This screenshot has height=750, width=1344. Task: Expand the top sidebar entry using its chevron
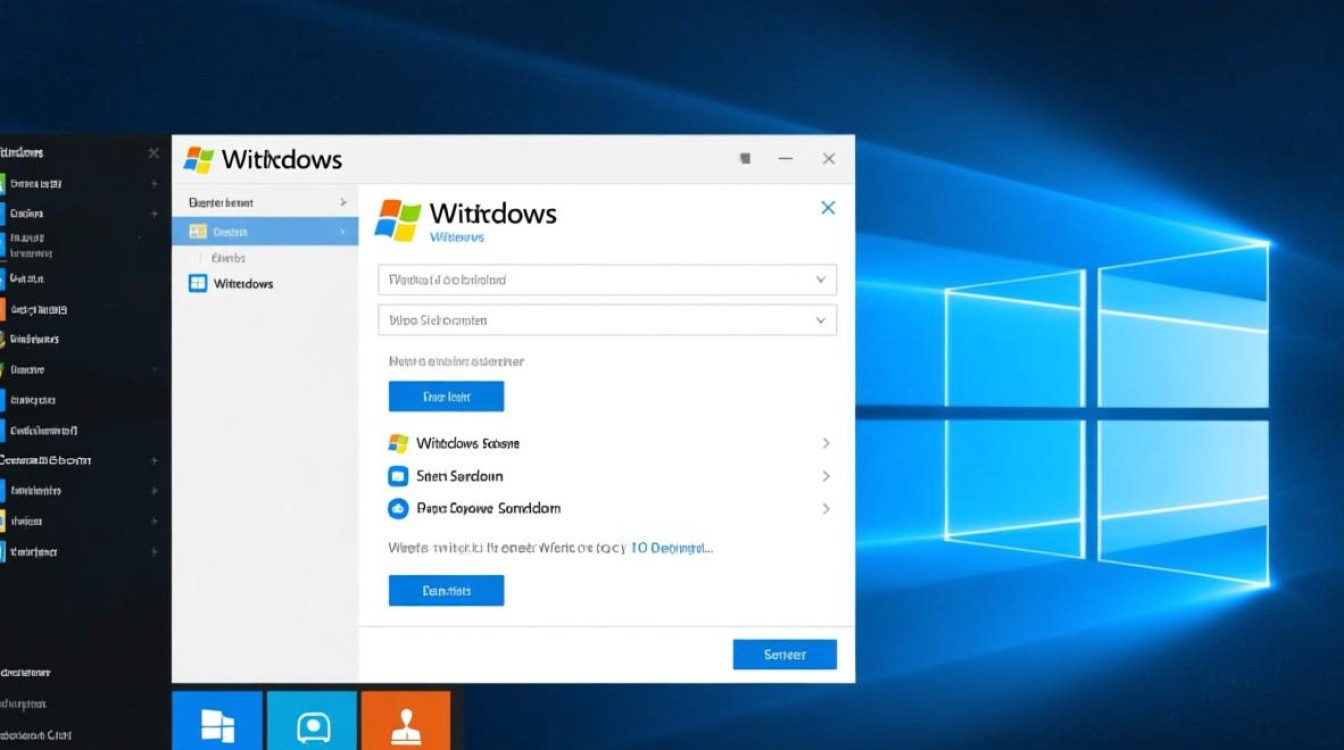point(343,203)
